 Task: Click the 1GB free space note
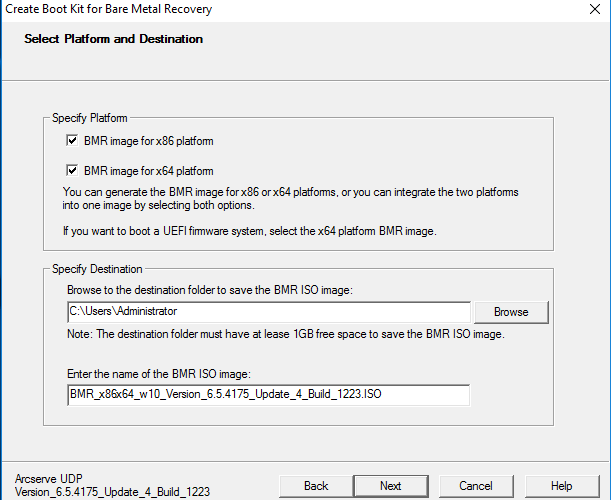click(286, 334)
